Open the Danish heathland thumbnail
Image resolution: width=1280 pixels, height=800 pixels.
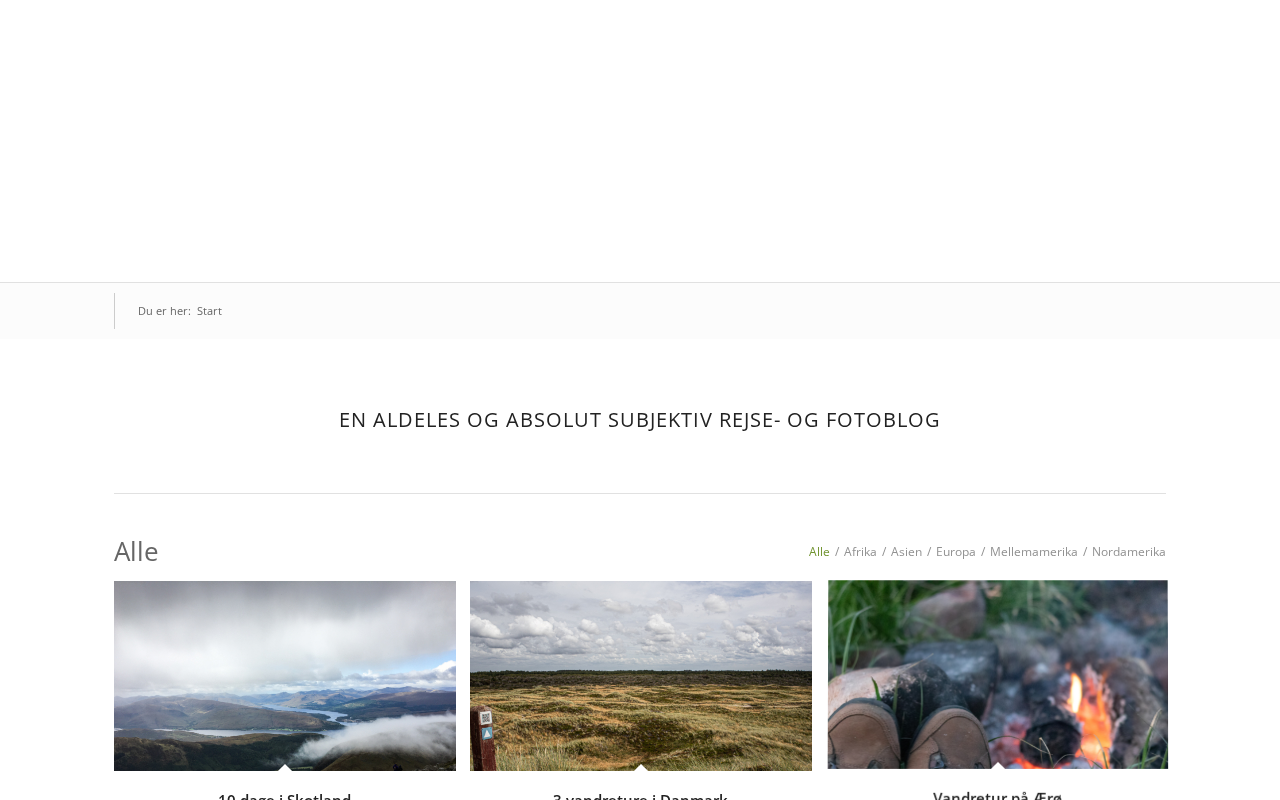(641, 676)
